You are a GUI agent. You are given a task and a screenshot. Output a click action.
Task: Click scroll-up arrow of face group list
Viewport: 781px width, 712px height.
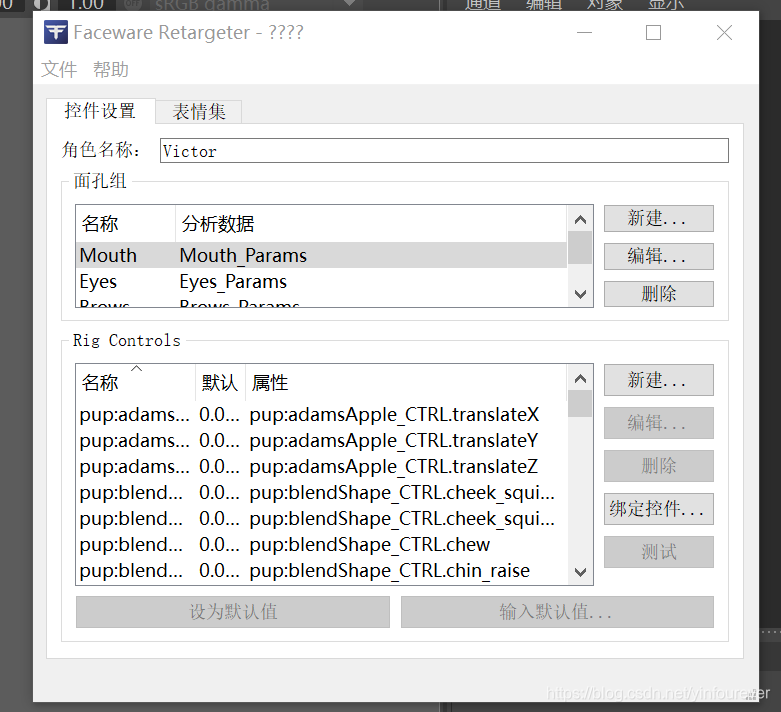[x=580, y=219]
